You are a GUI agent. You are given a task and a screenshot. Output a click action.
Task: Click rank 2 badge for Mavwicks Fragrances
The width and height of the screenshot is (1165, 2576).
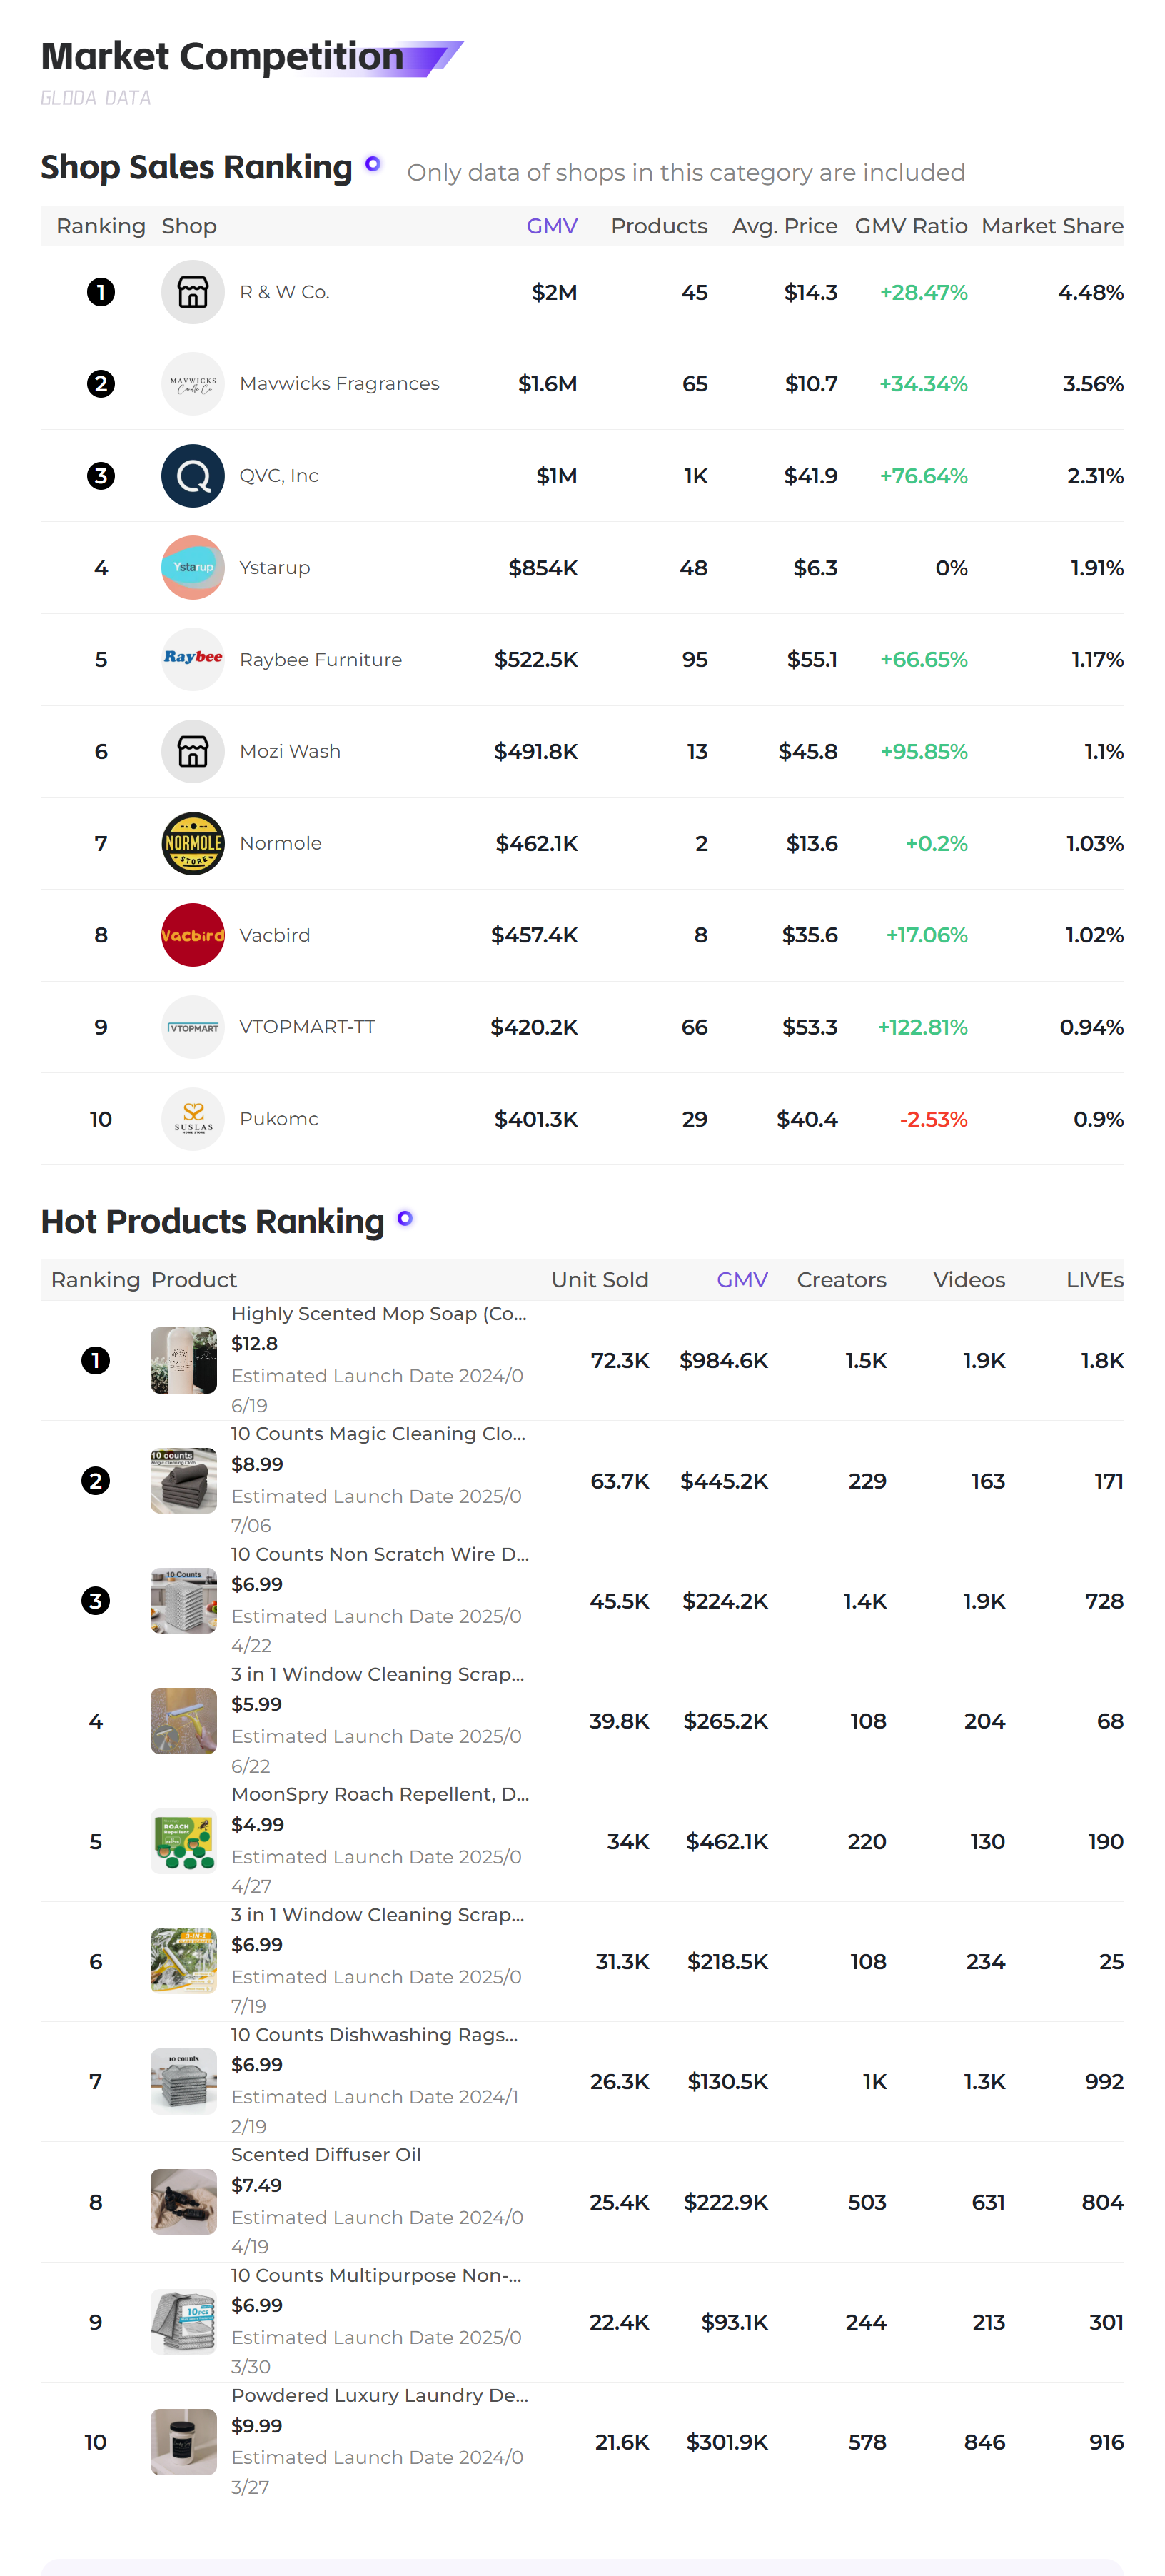[x=101, y=384]
